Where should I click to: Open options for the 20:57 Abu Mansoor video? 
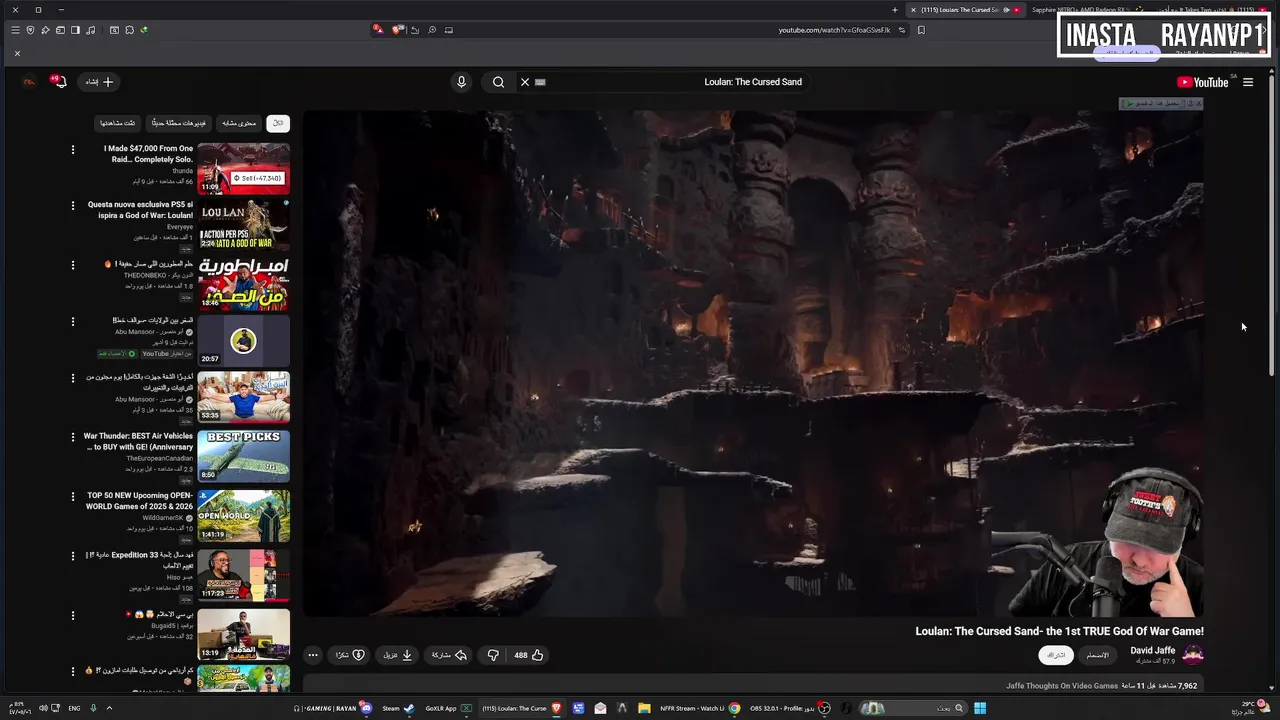[x=72, y=321]
